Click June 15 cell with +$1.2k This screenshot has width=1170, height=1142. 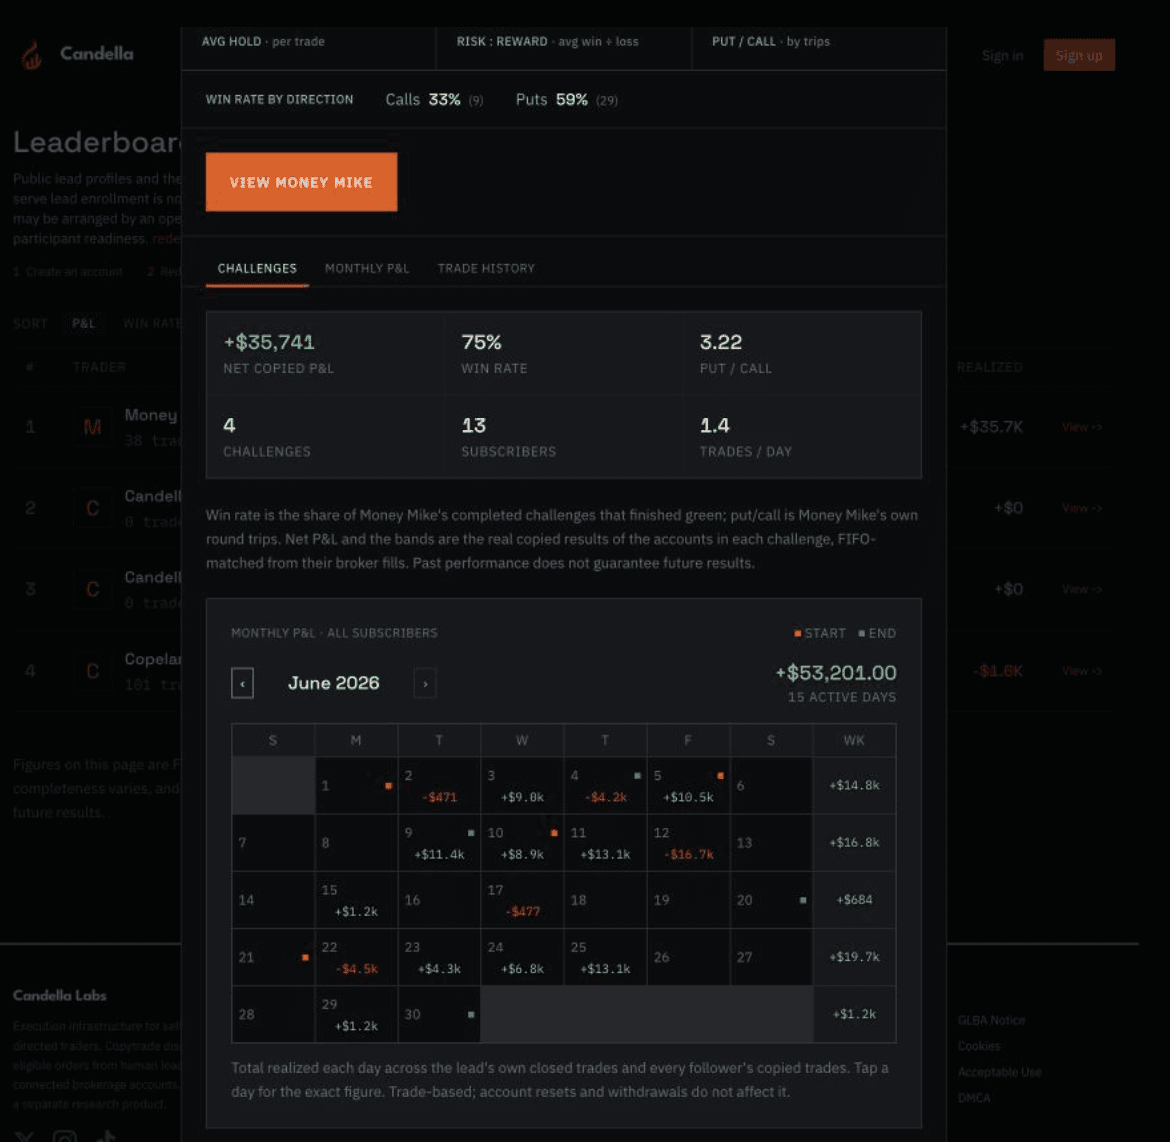pyautogui.click(x=356, y=900)
